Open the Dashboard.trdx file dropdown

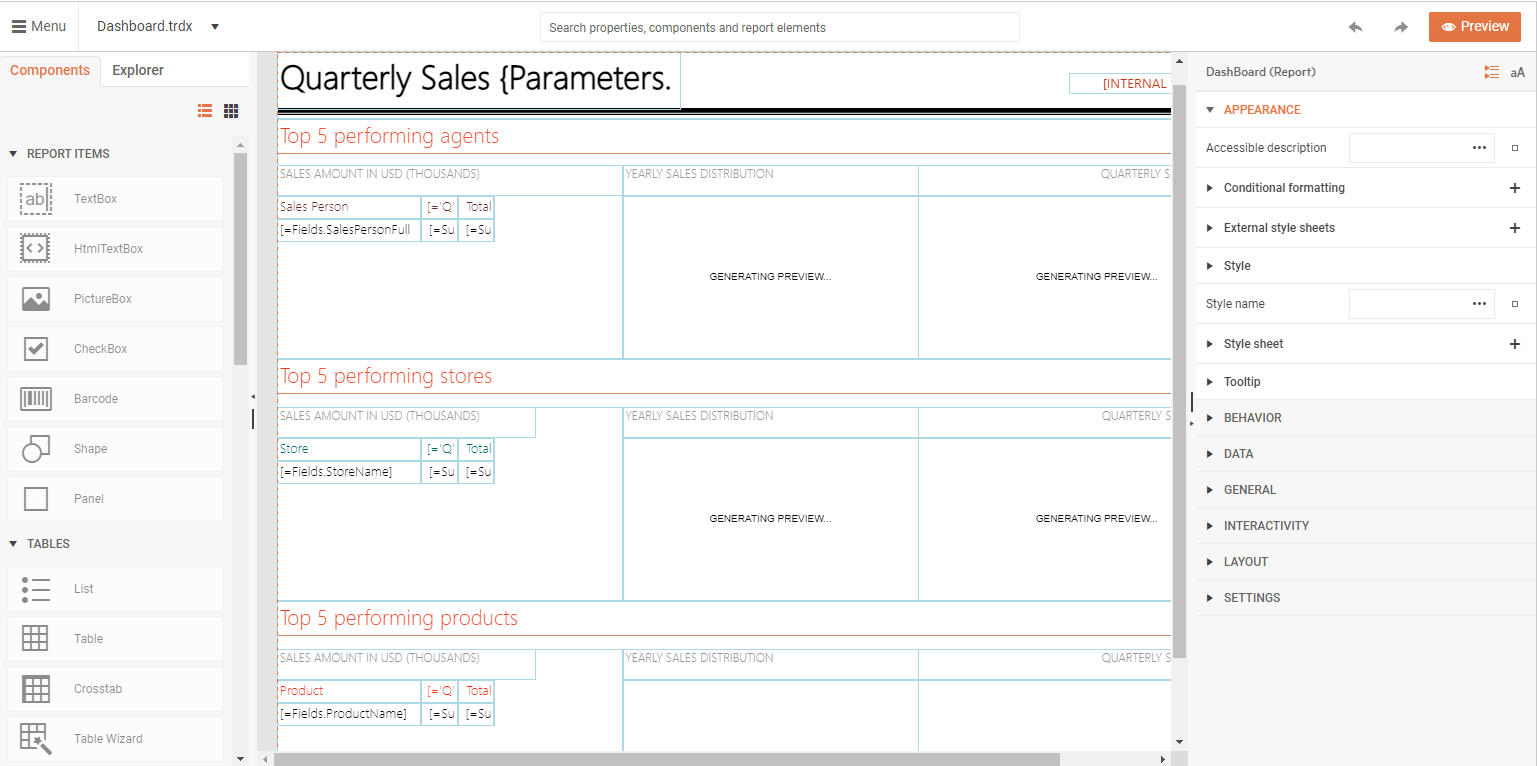coord(215,27)
